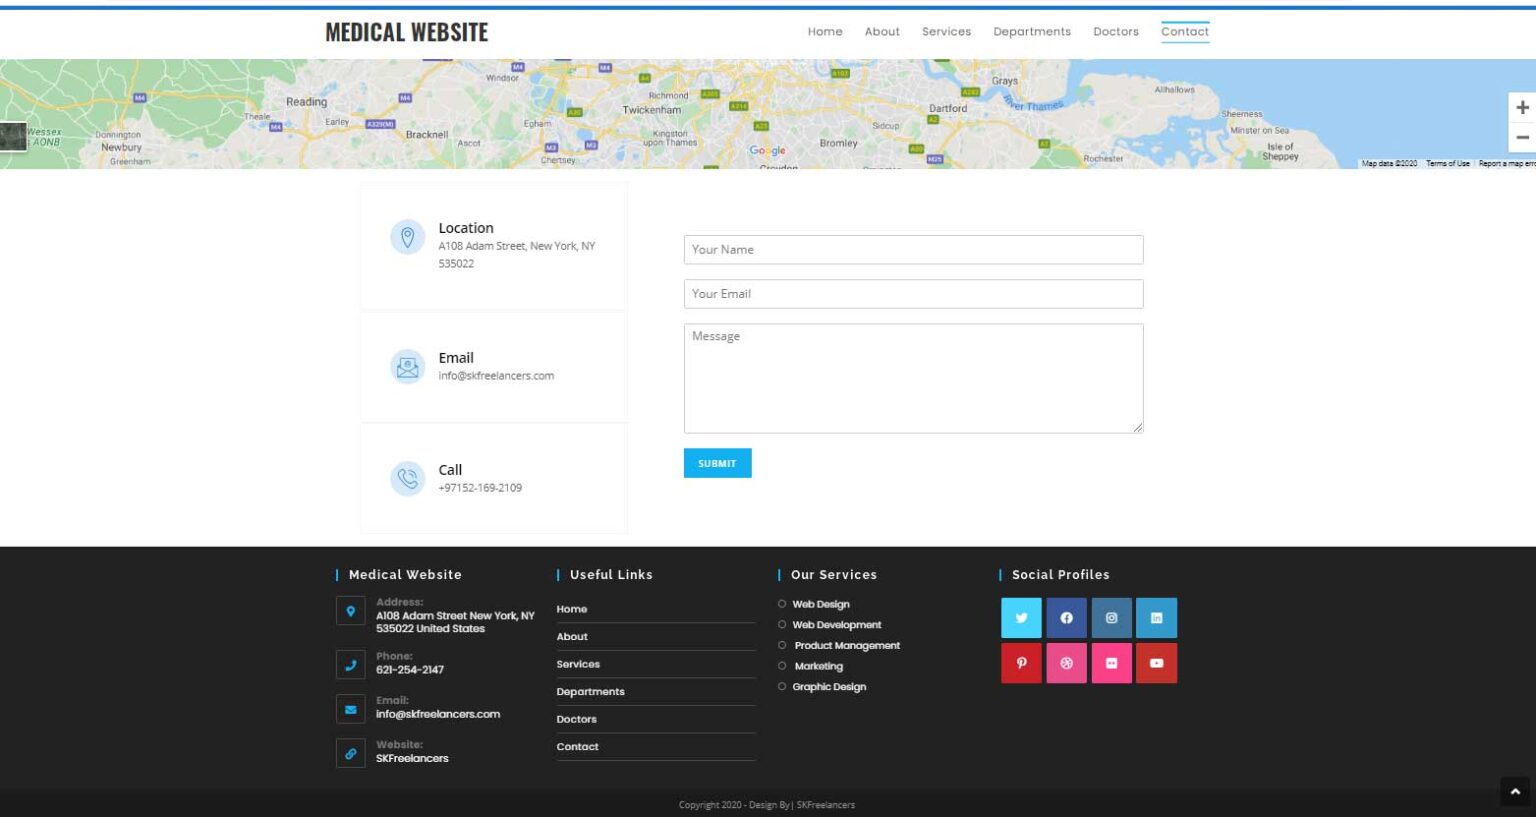Select the LinkedIn social icon

(1156, 618)
